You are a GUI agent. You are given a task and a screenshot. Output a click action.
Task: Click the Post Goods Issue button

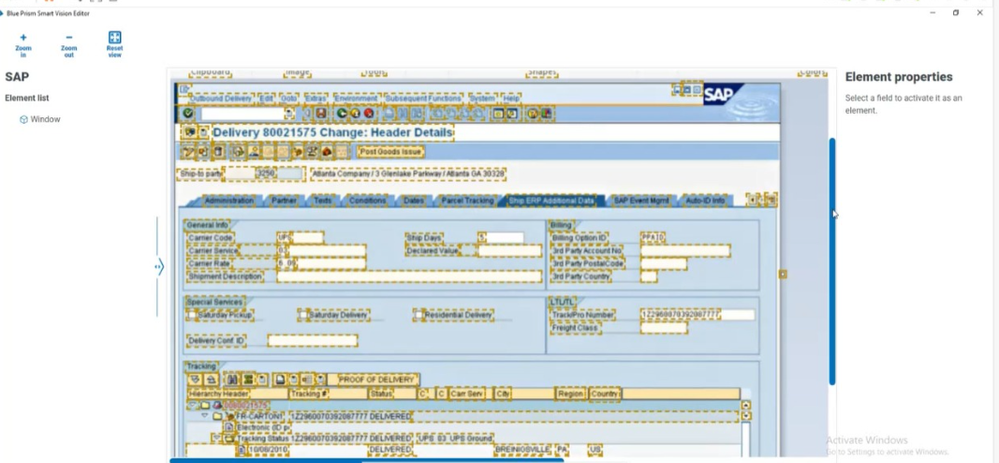pos(391,152)
